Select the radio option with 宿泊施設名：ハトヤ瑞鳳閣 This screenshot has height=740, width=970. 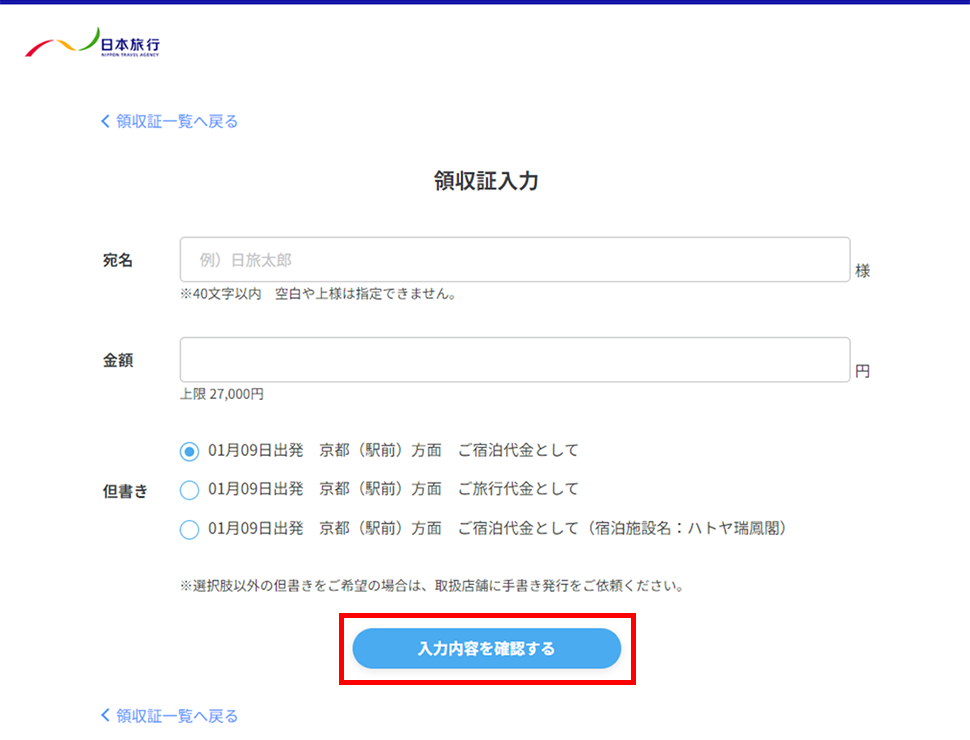[189, 530]
